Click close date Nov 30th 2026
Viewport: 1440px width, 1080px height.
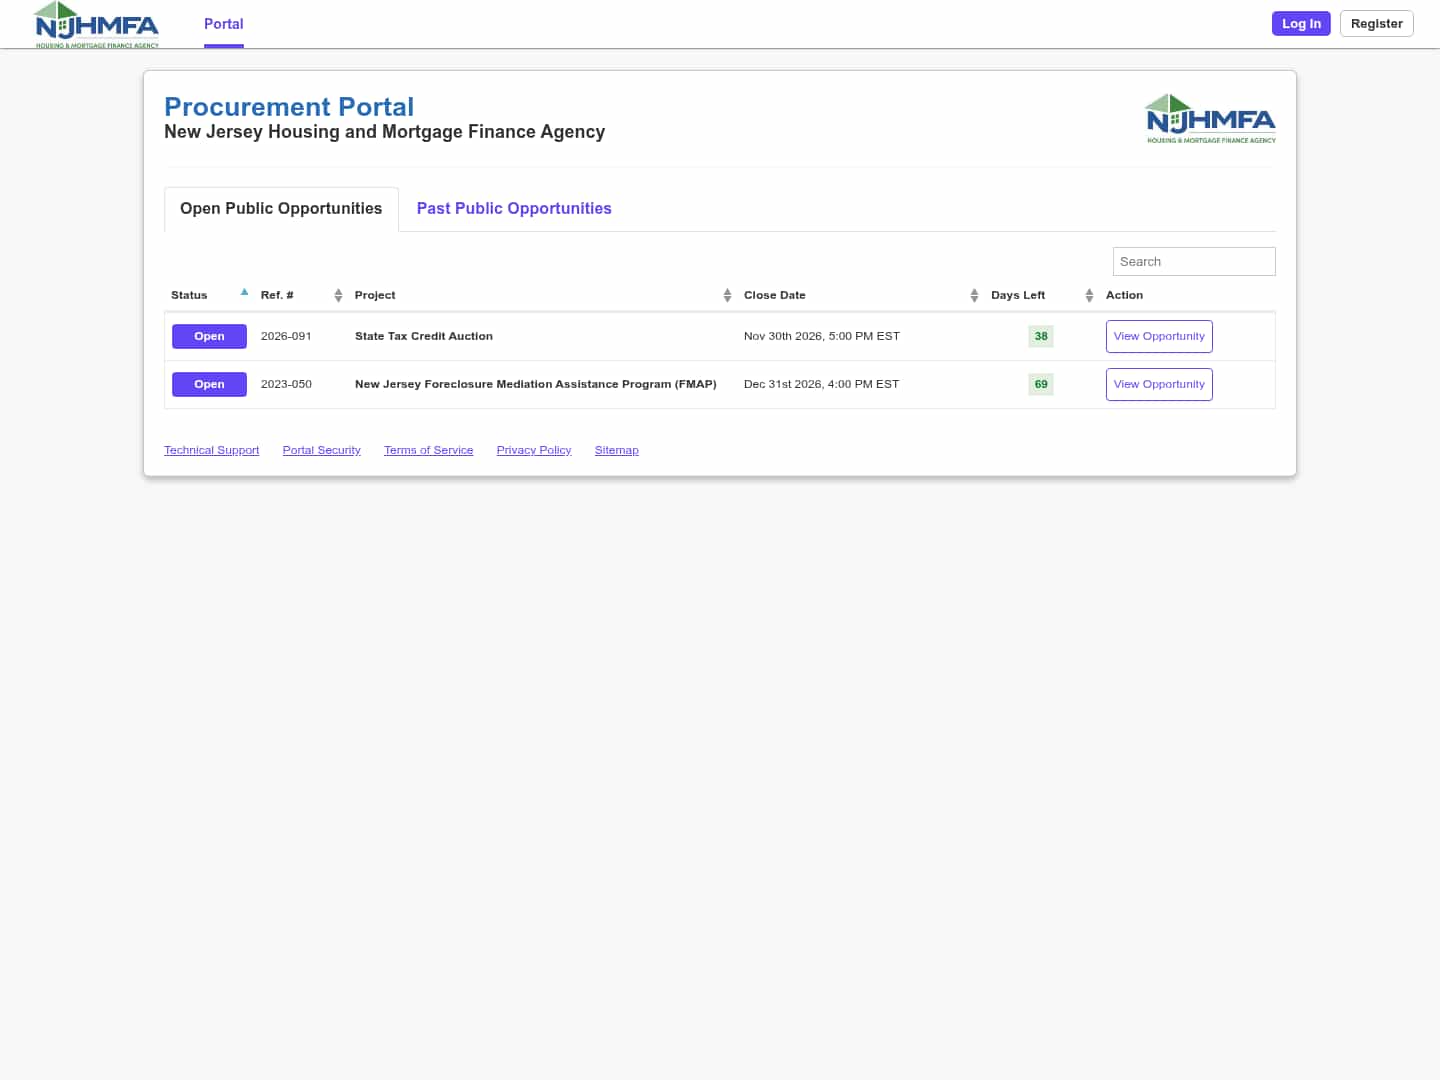tap(822, 336)
